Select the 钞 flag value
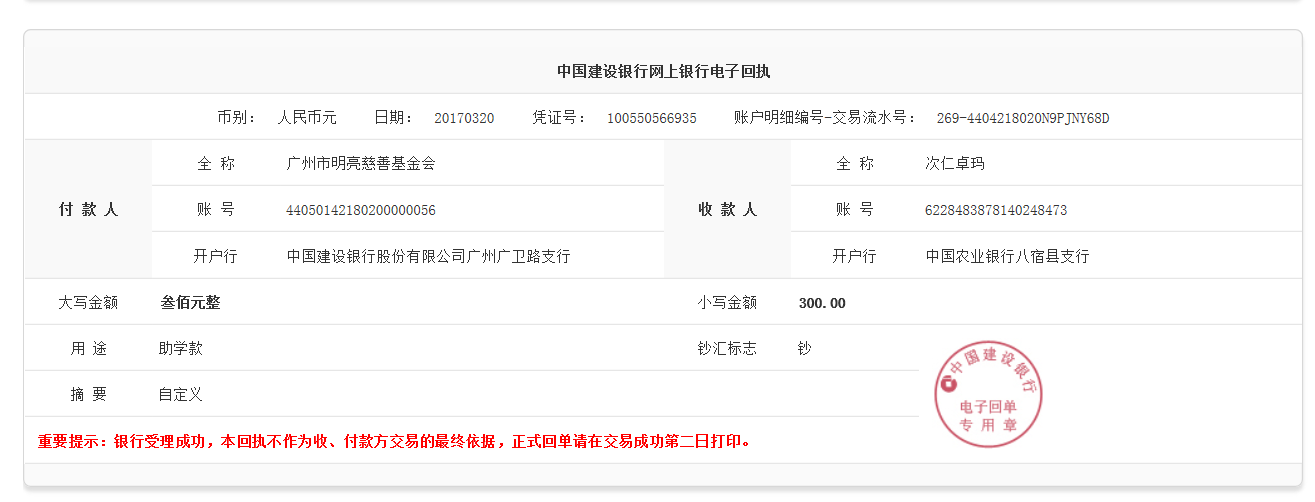Screen dimensions: 1315x502 tap(805, 348)
